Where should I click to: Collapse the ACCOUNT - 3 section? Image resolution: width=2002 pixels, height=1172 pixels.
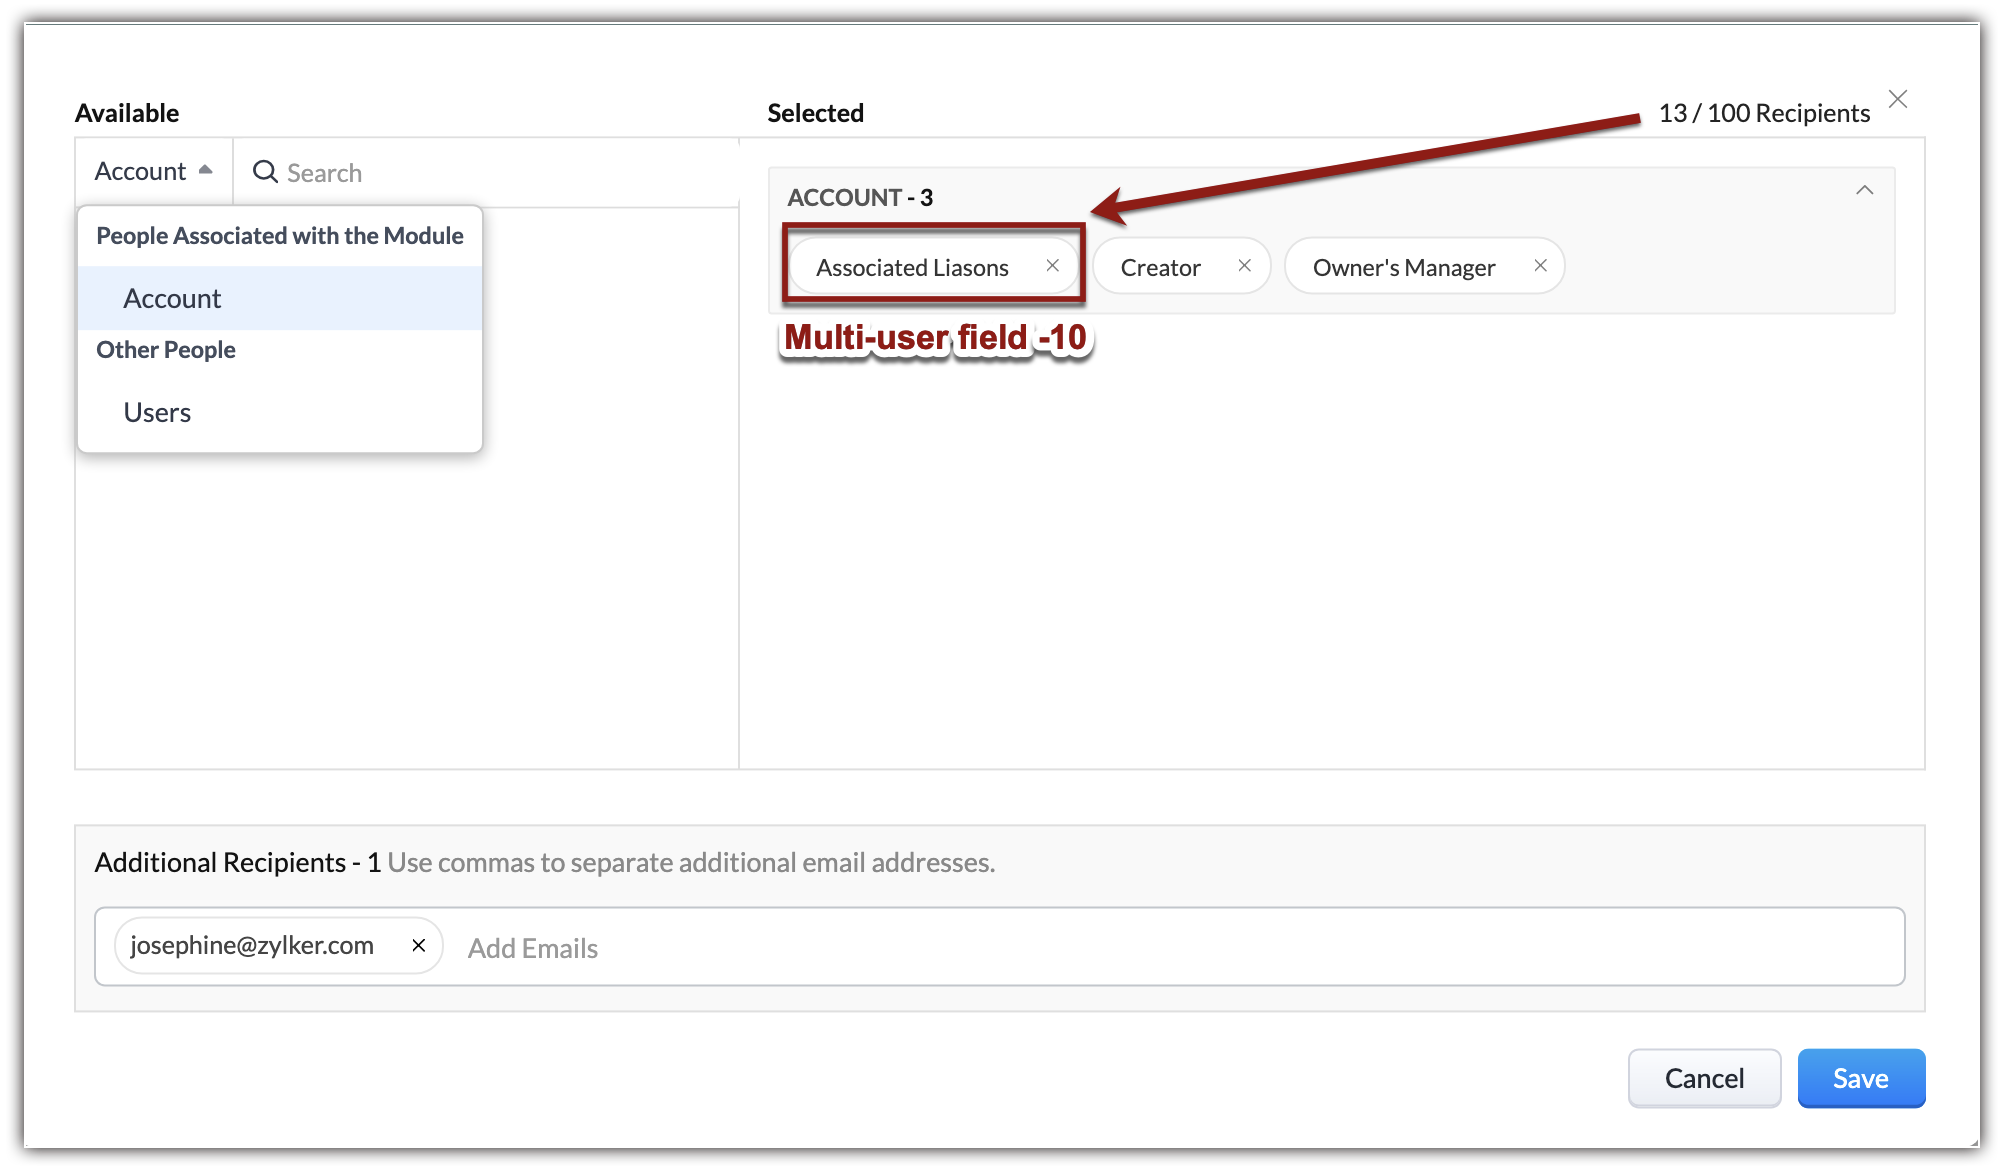click(x=1864, y=190)
